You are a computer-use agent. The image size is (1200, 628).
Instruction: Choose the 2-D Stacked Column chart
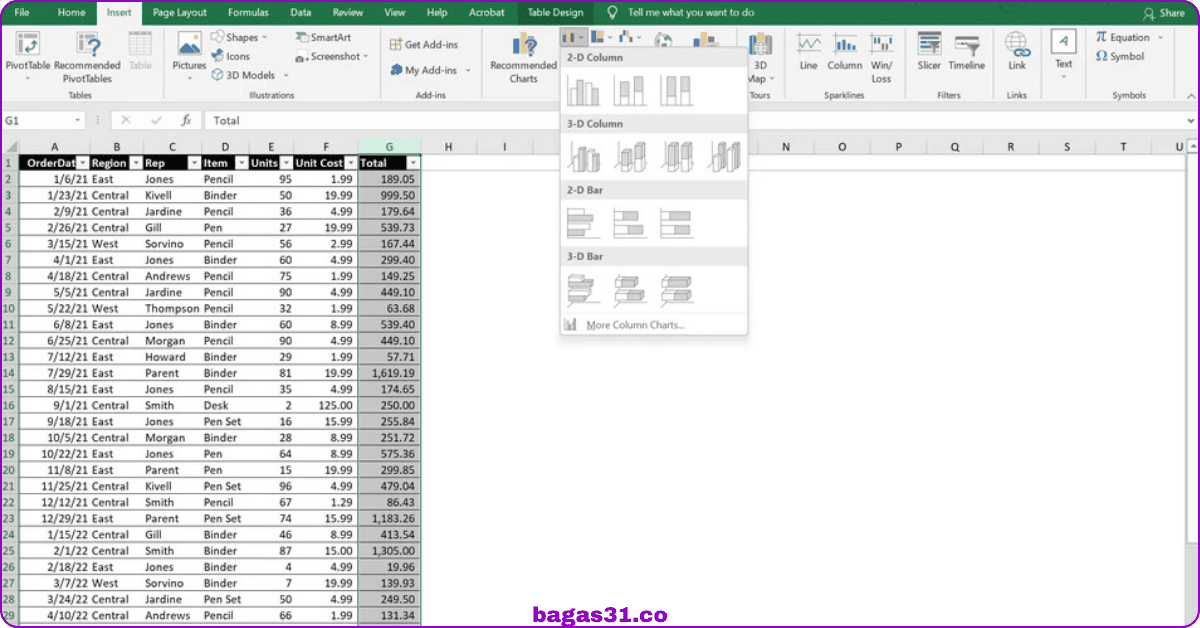[x=630, y=91]
